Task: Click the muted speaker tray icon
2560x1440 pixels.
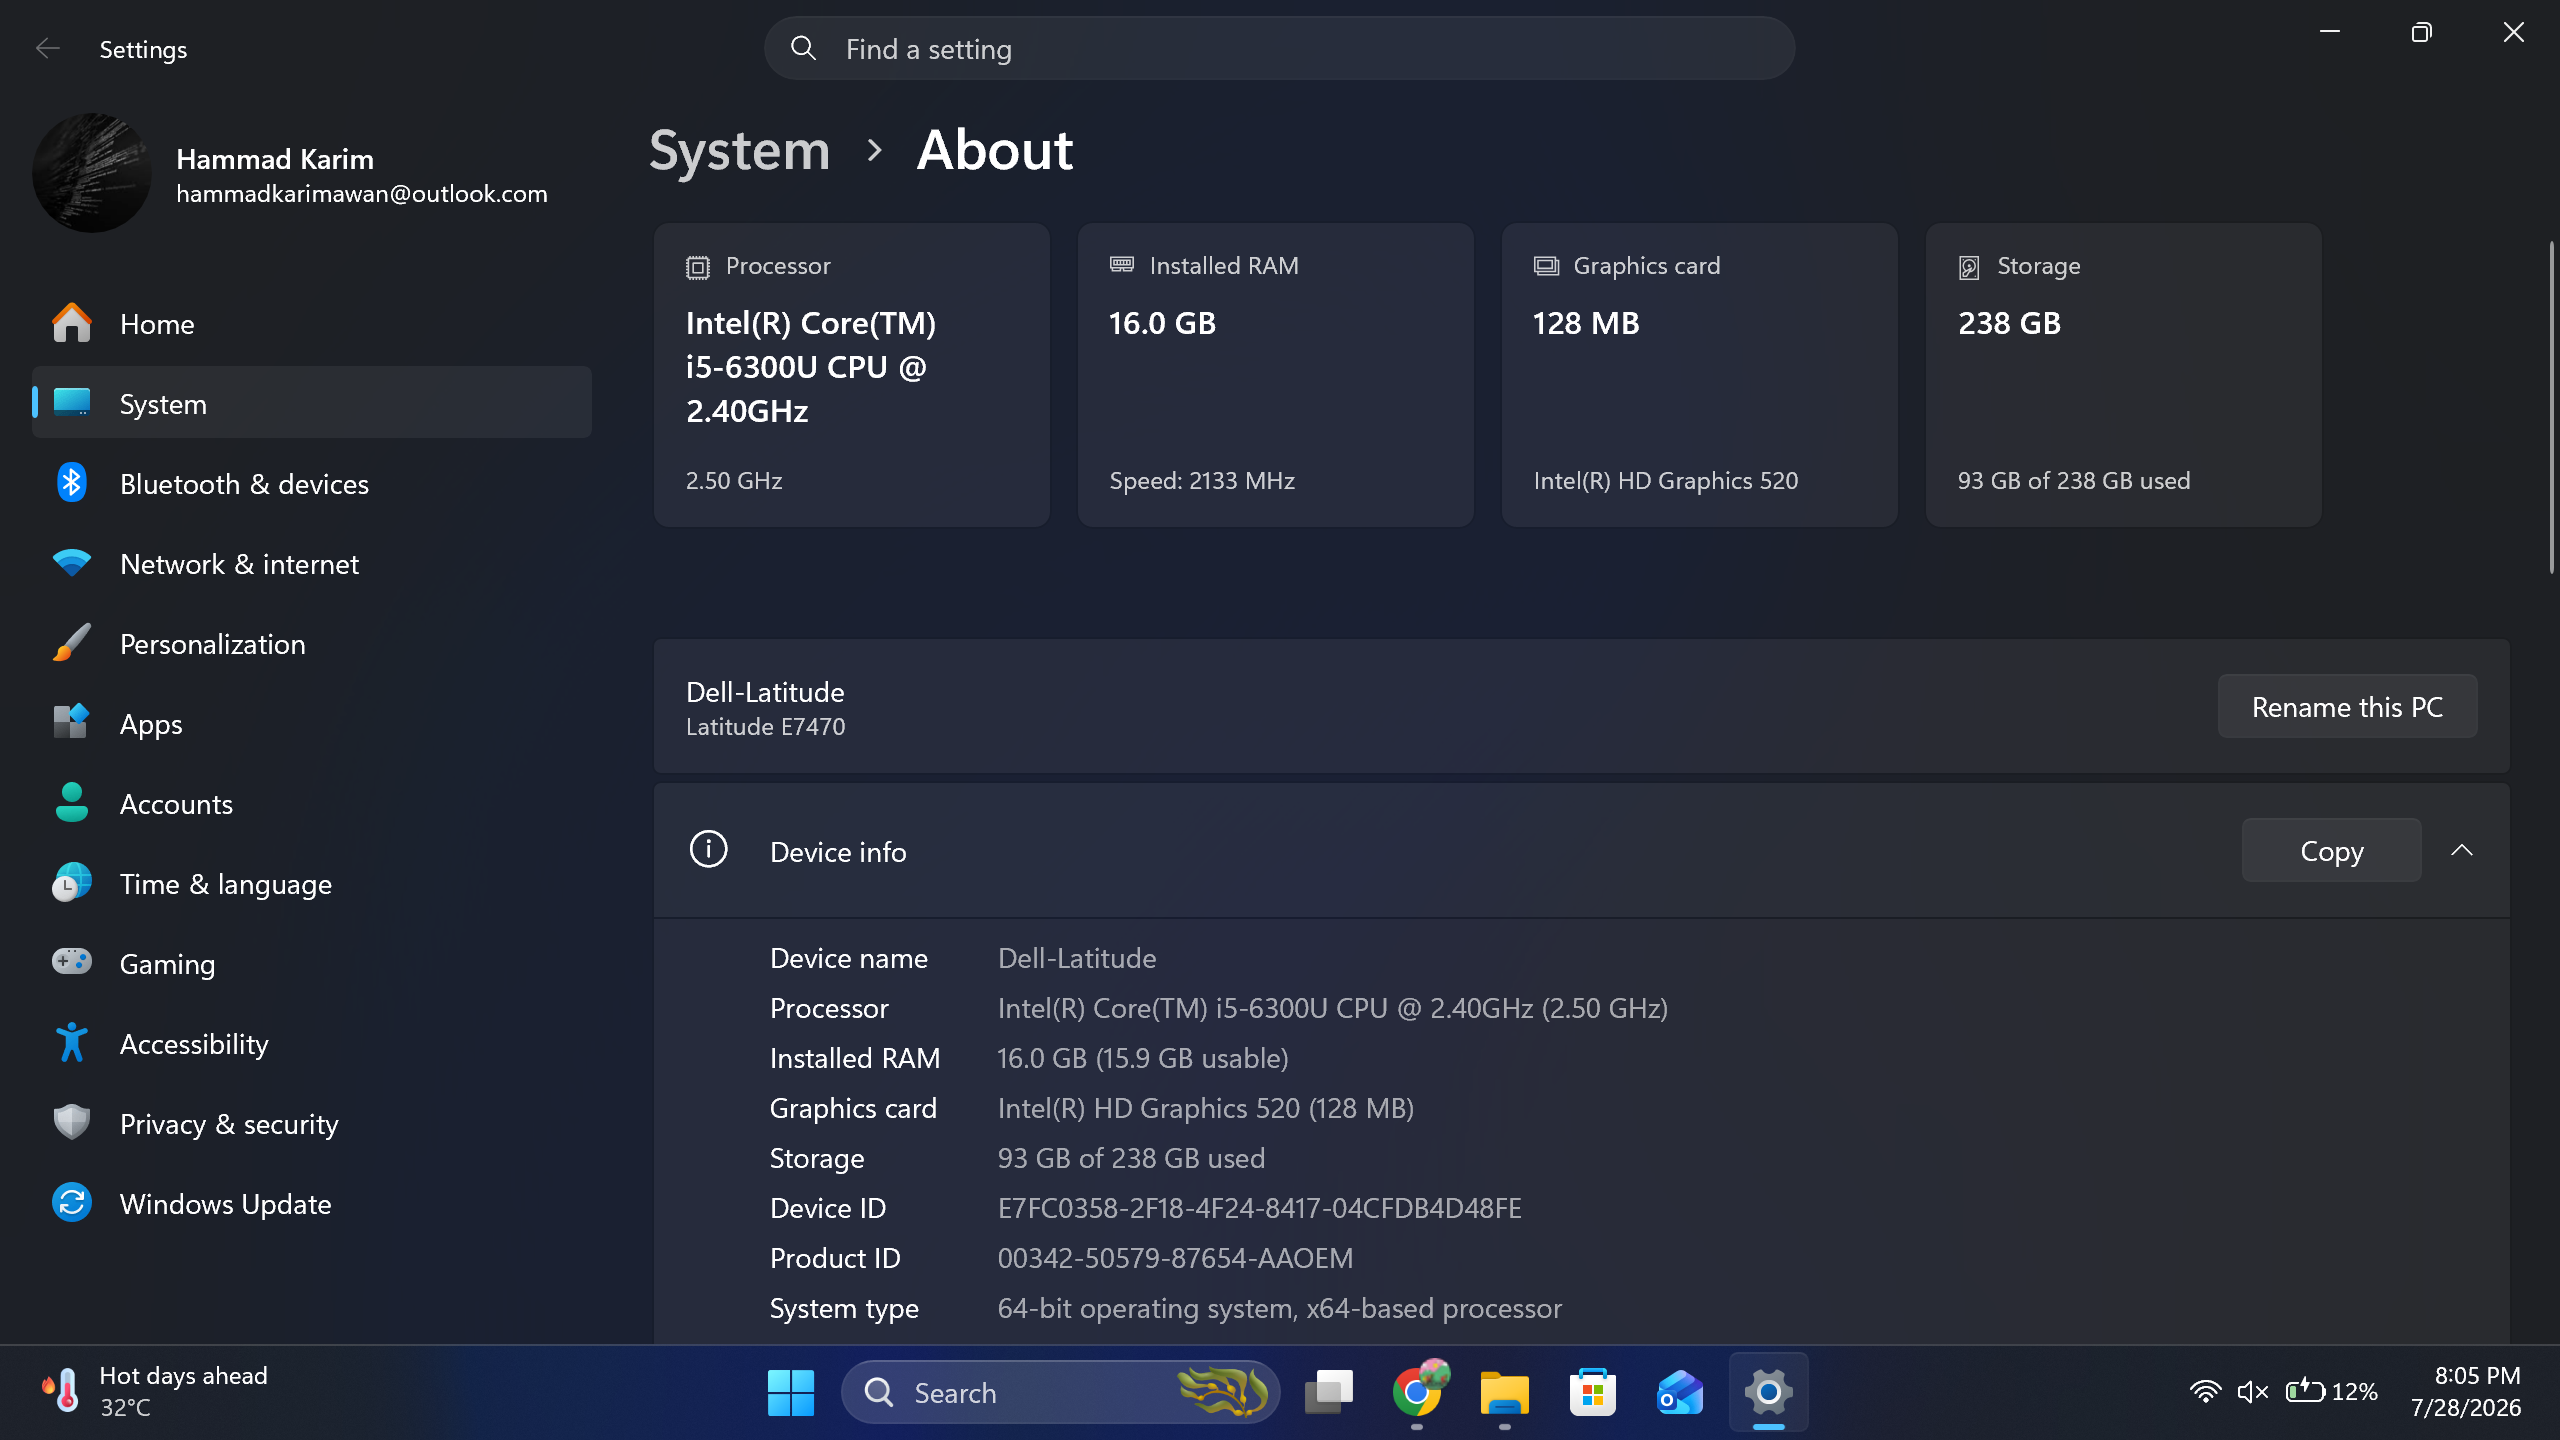Action: click(x=2253, y=1392)
